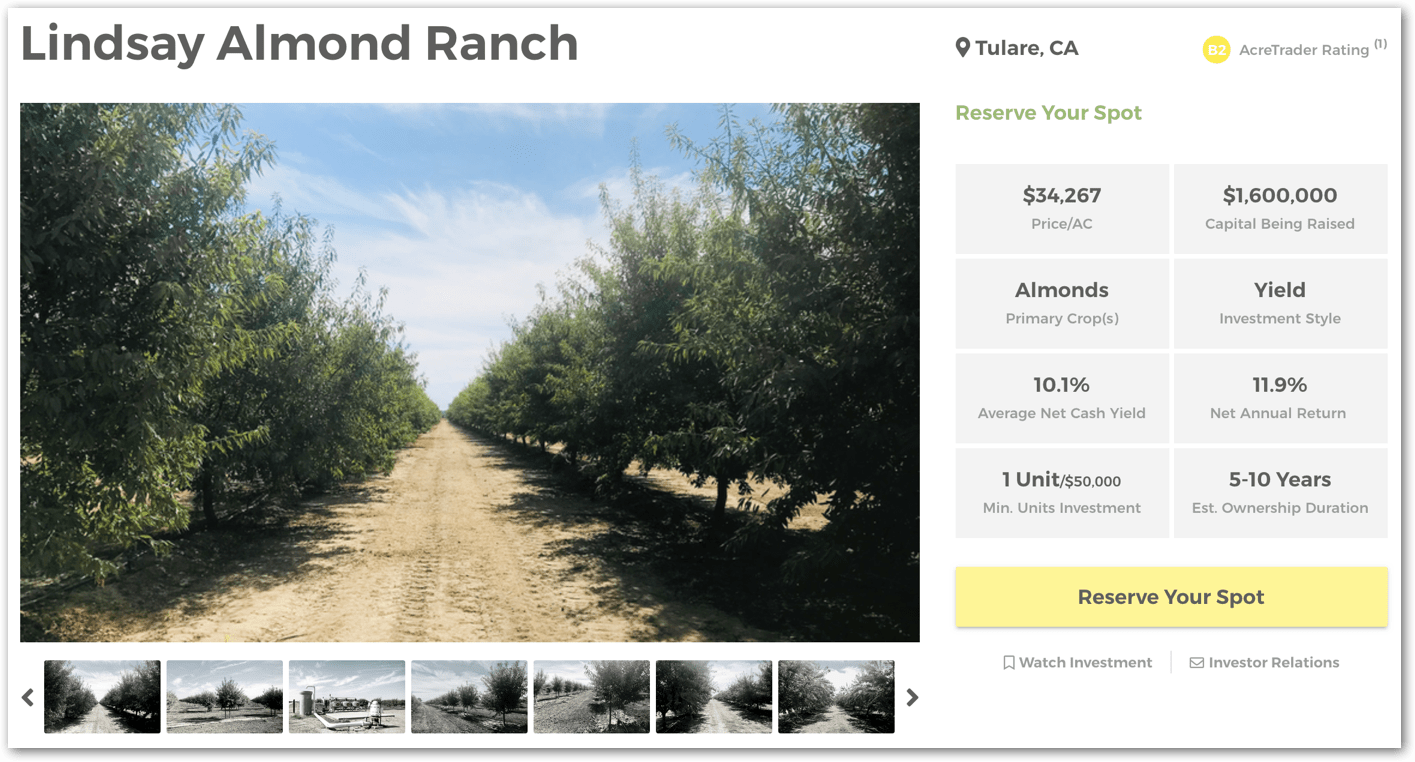1415x762 pixels.
Task: Click the envelope icon beside Investor Relations
Action: 1196,663
